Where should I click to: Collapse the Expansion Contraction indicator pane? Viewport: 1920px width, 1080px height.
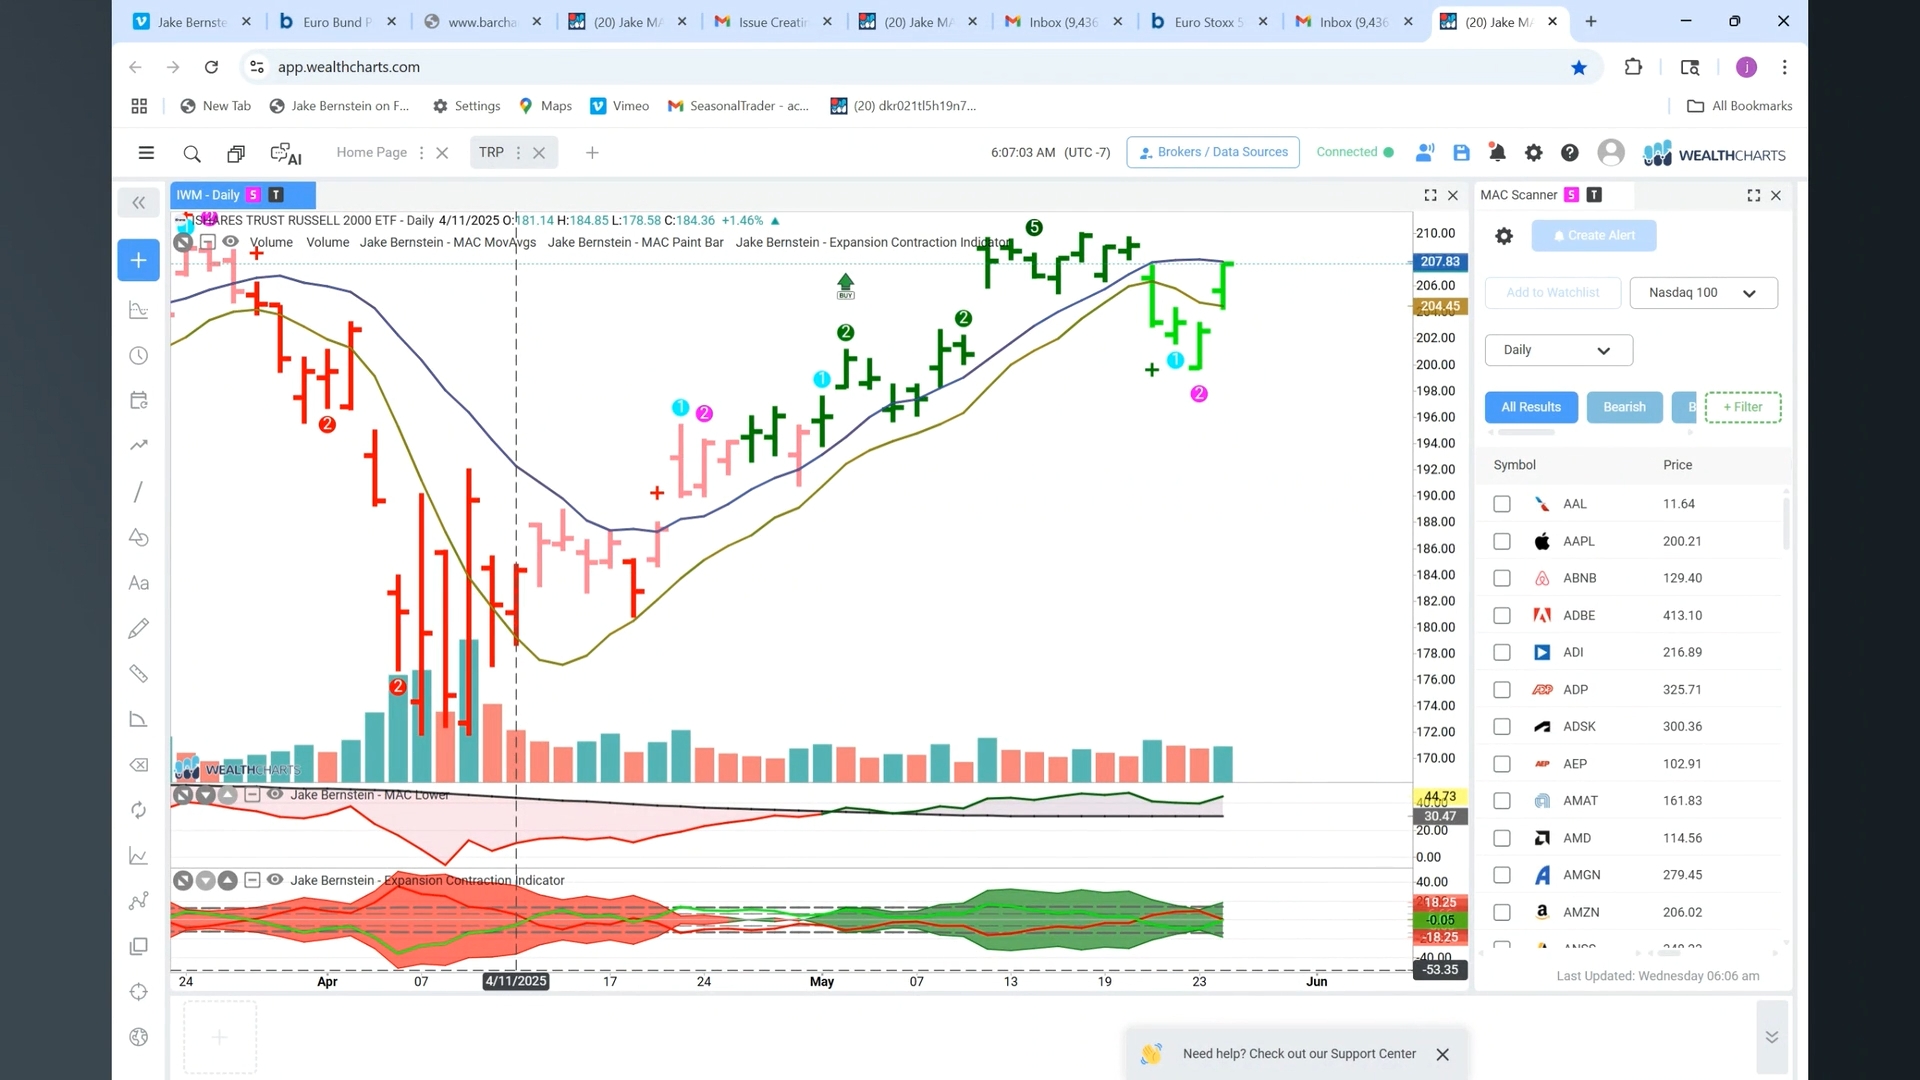[x=252, y=880]
